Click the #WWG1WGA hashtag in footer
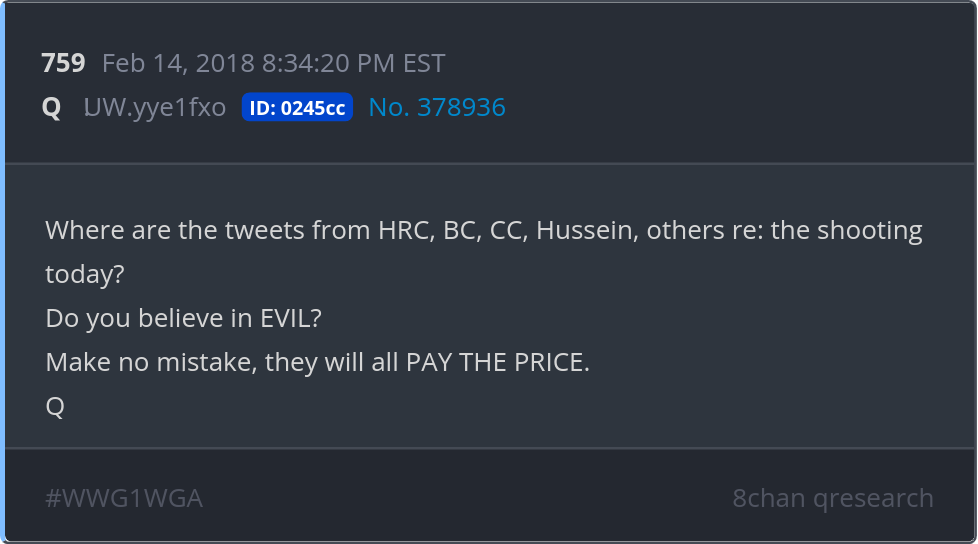The width and height of the screenshot is (978, 544). click(x=124, y=498)
